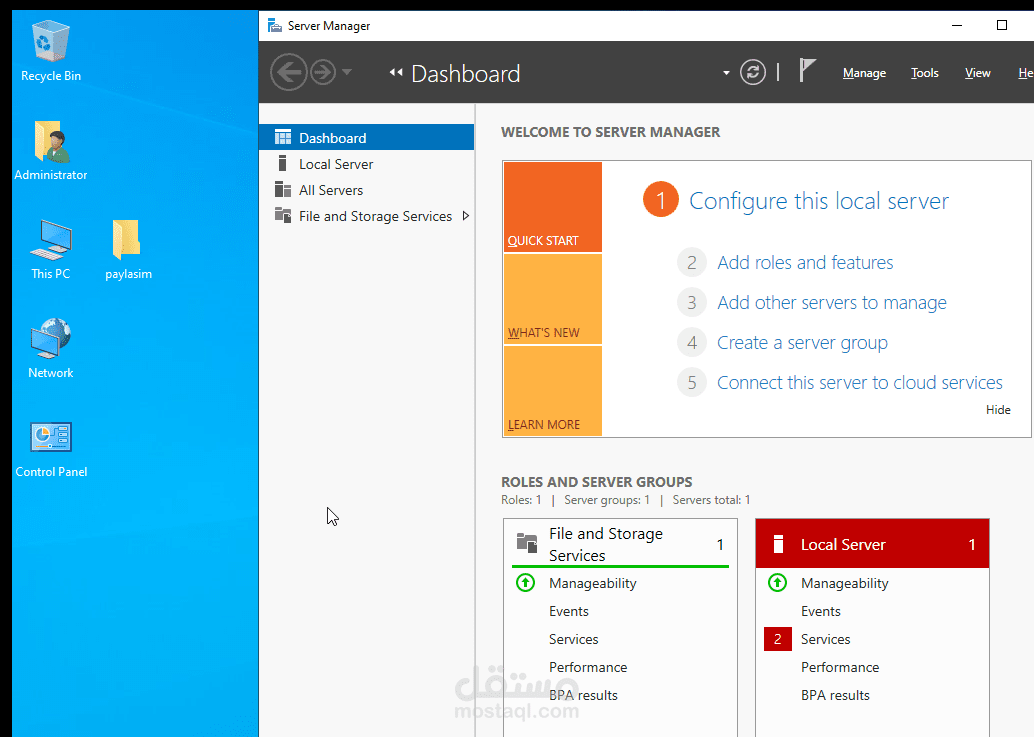This screenshot has height=737, width=1034.
Task: Open the notifications flag icon
Action: coord(806,70)
